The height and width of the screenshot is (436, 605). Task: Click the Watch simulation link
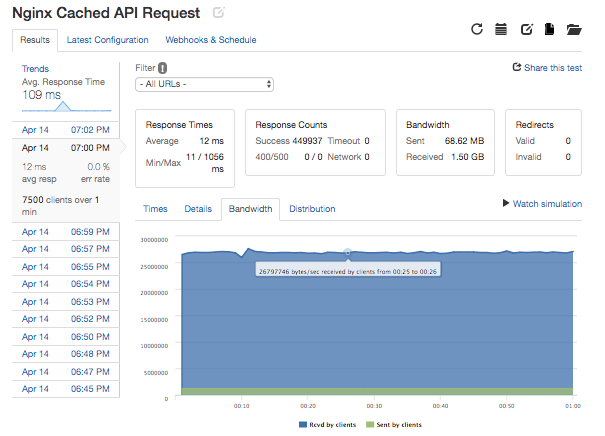pos(547,204)
